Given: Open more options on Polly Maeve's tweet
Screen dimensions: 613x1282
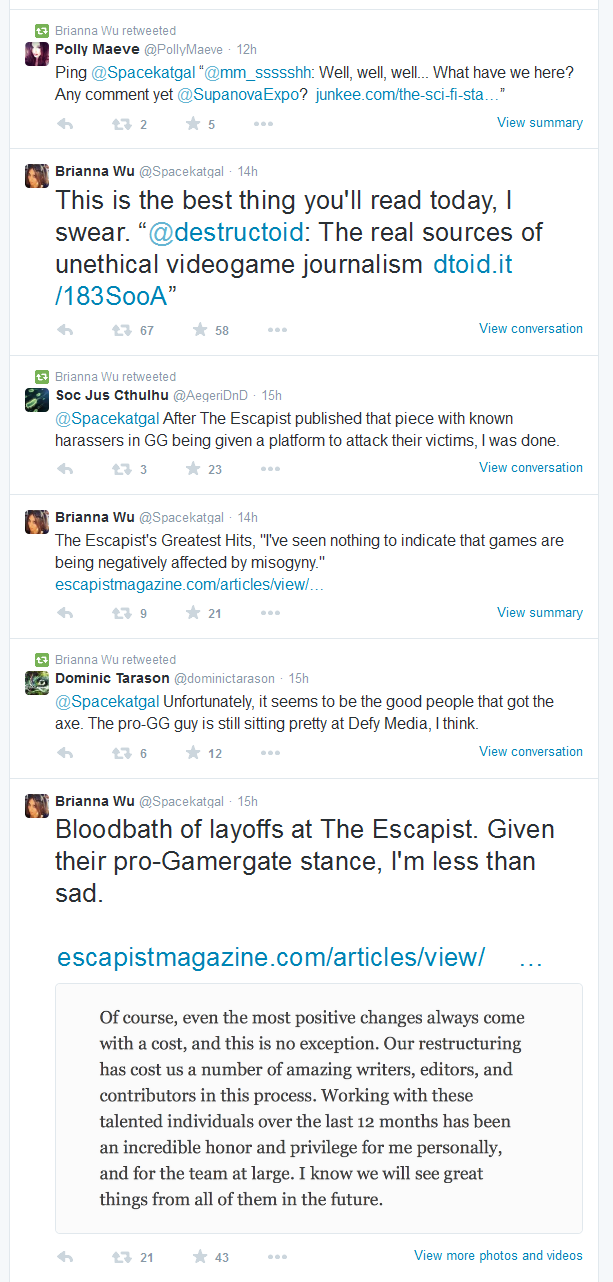Looking at the screenshot, I should [264, 124].
